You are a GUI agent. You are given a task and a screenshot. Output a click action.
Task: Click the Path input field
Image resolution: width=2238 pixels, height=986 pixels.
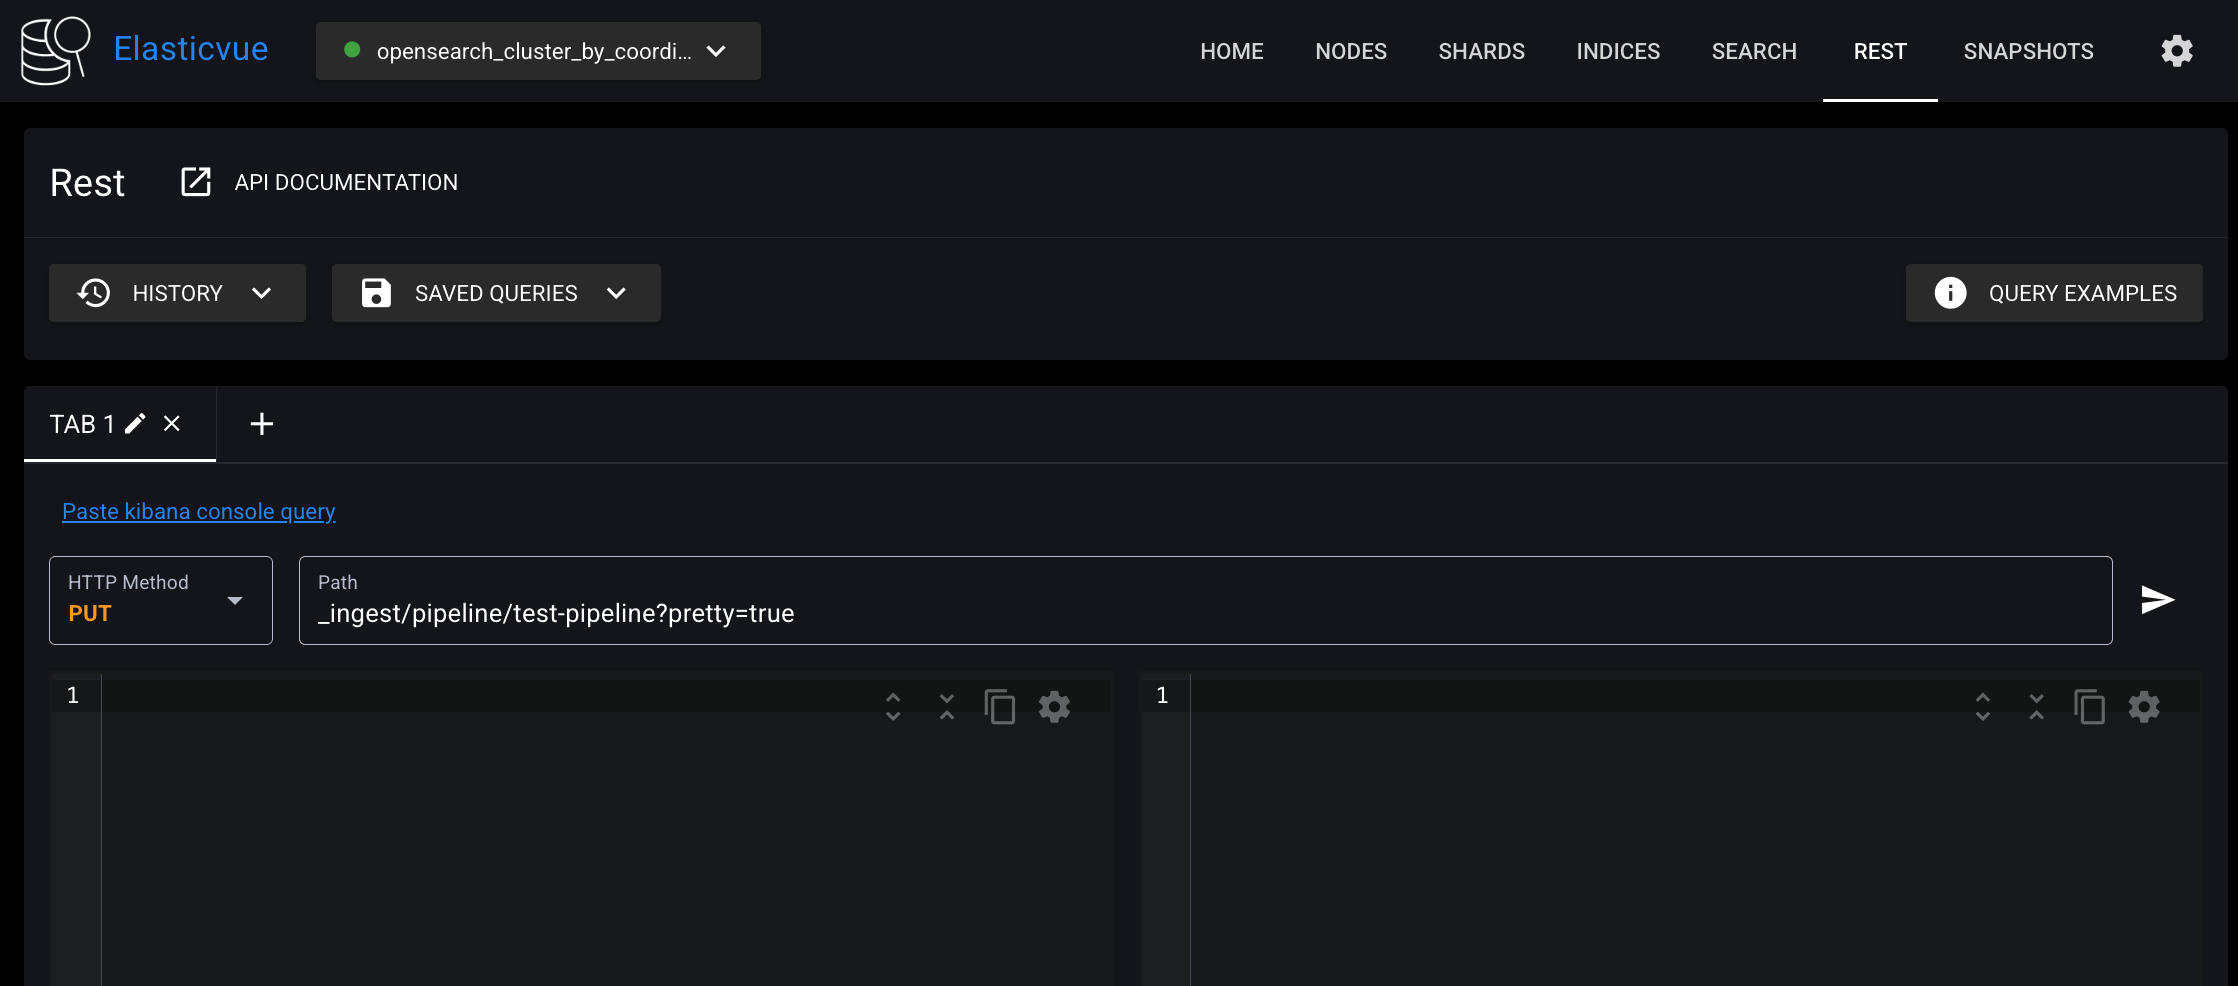[1205, 600]
